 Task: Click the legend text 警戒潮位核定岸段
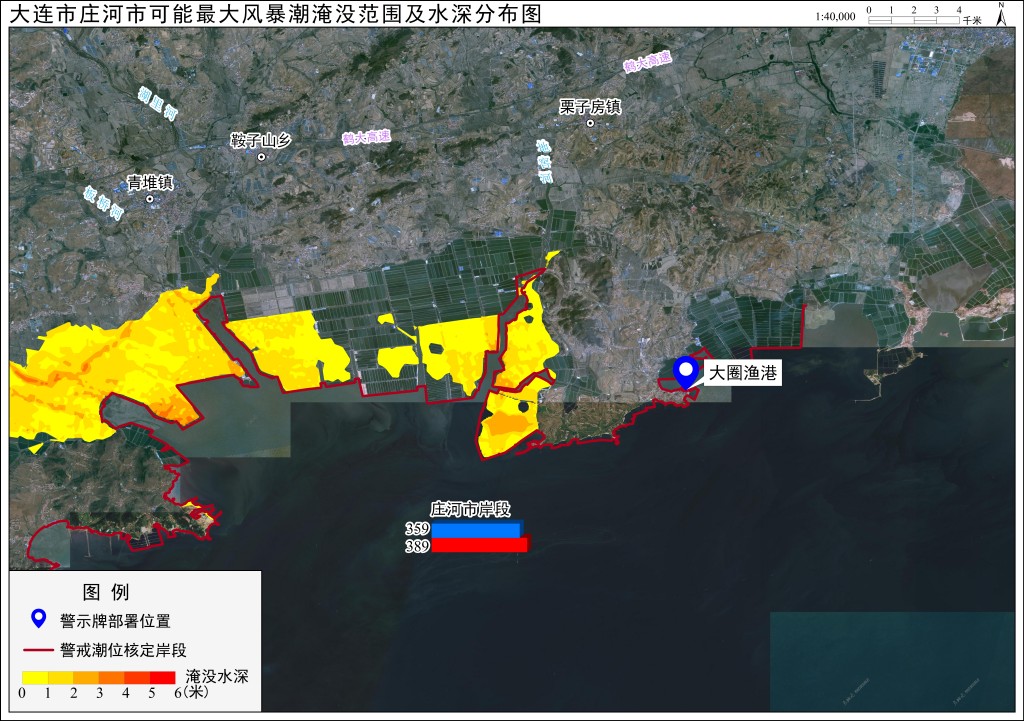point(123,650)
